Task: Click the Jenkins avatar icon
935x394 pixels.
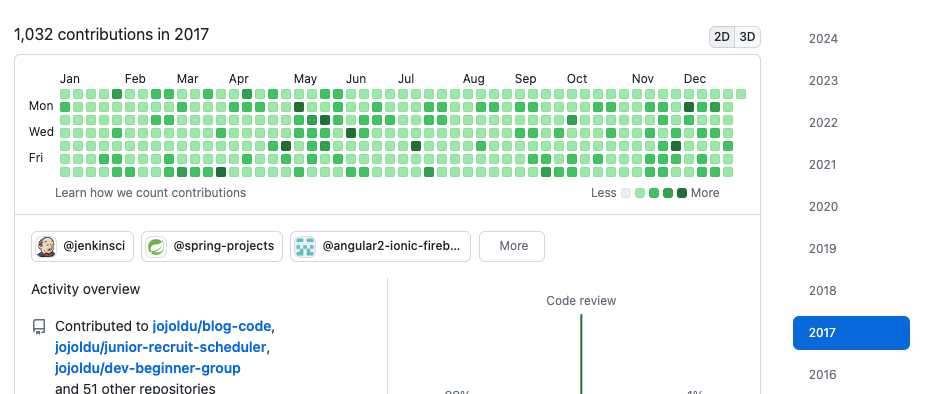Action: coord(46,246)
